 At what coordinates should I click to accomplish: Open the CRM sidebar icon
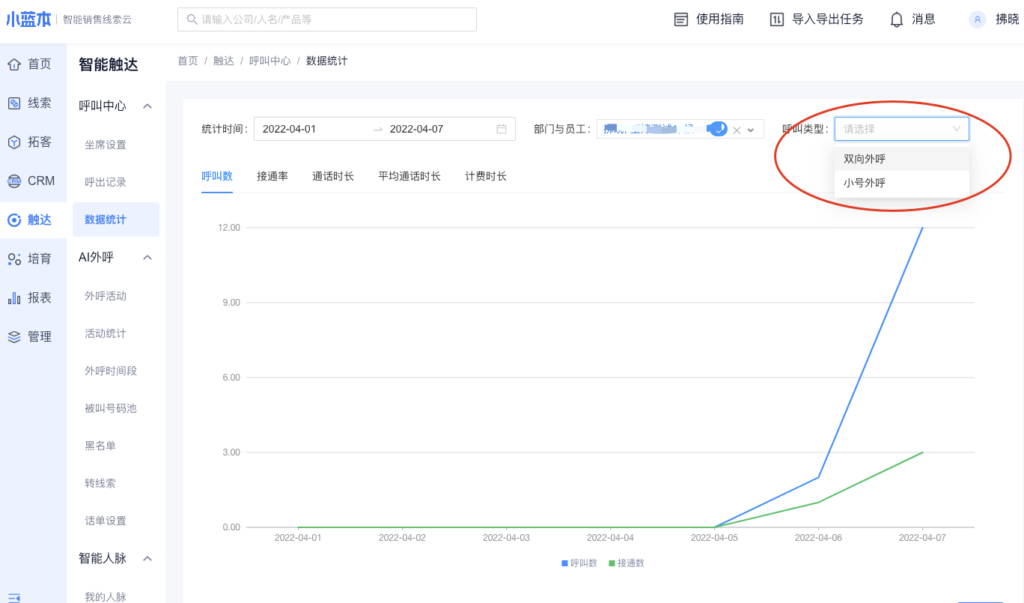click(x=14, y=181)
